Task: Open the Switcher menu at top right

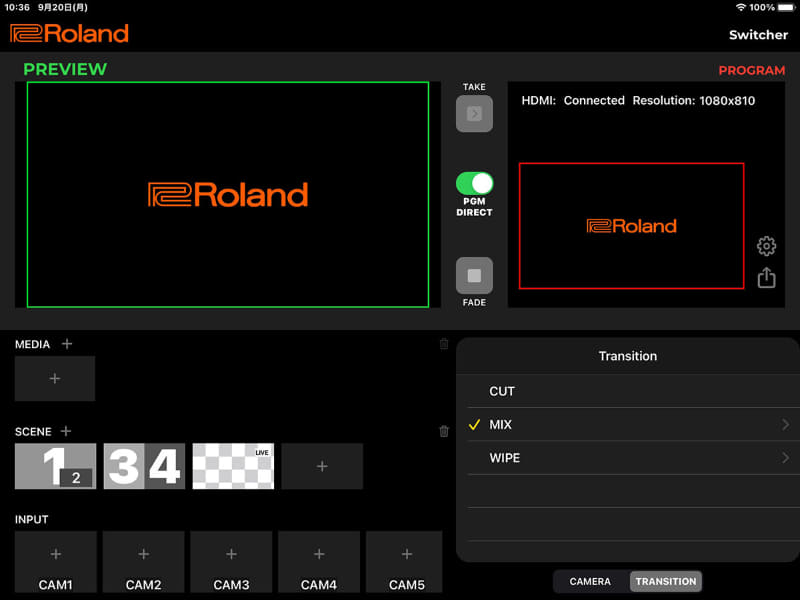Action: (757, 34)
